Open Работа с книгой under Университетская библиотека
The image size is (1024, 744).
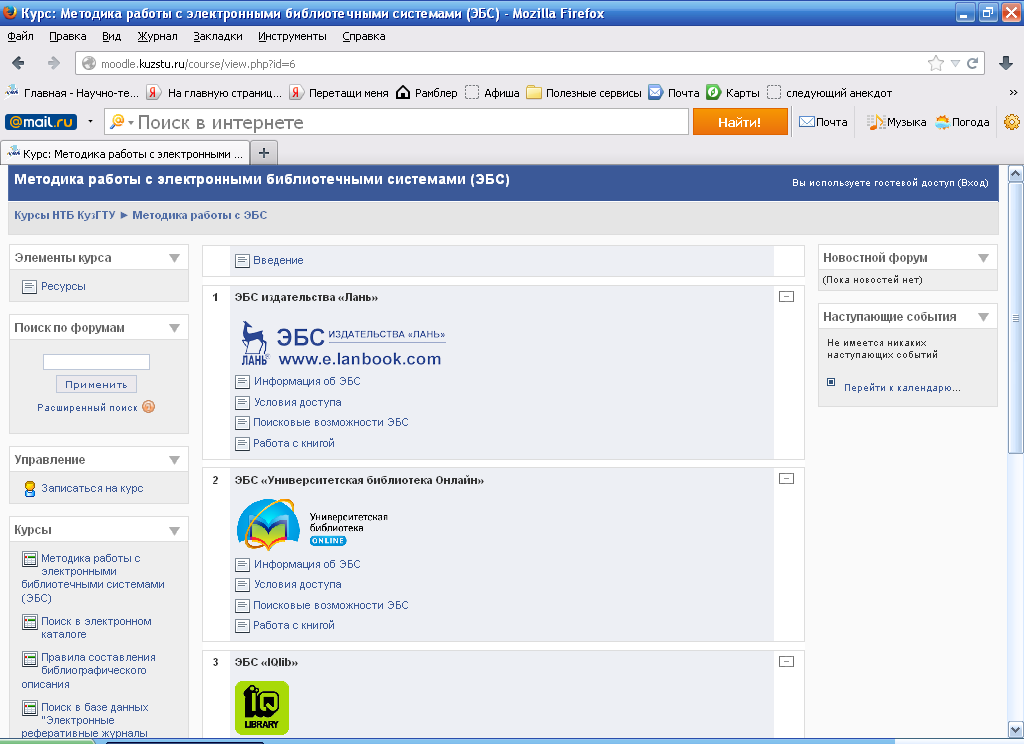(x=294, y=626)
